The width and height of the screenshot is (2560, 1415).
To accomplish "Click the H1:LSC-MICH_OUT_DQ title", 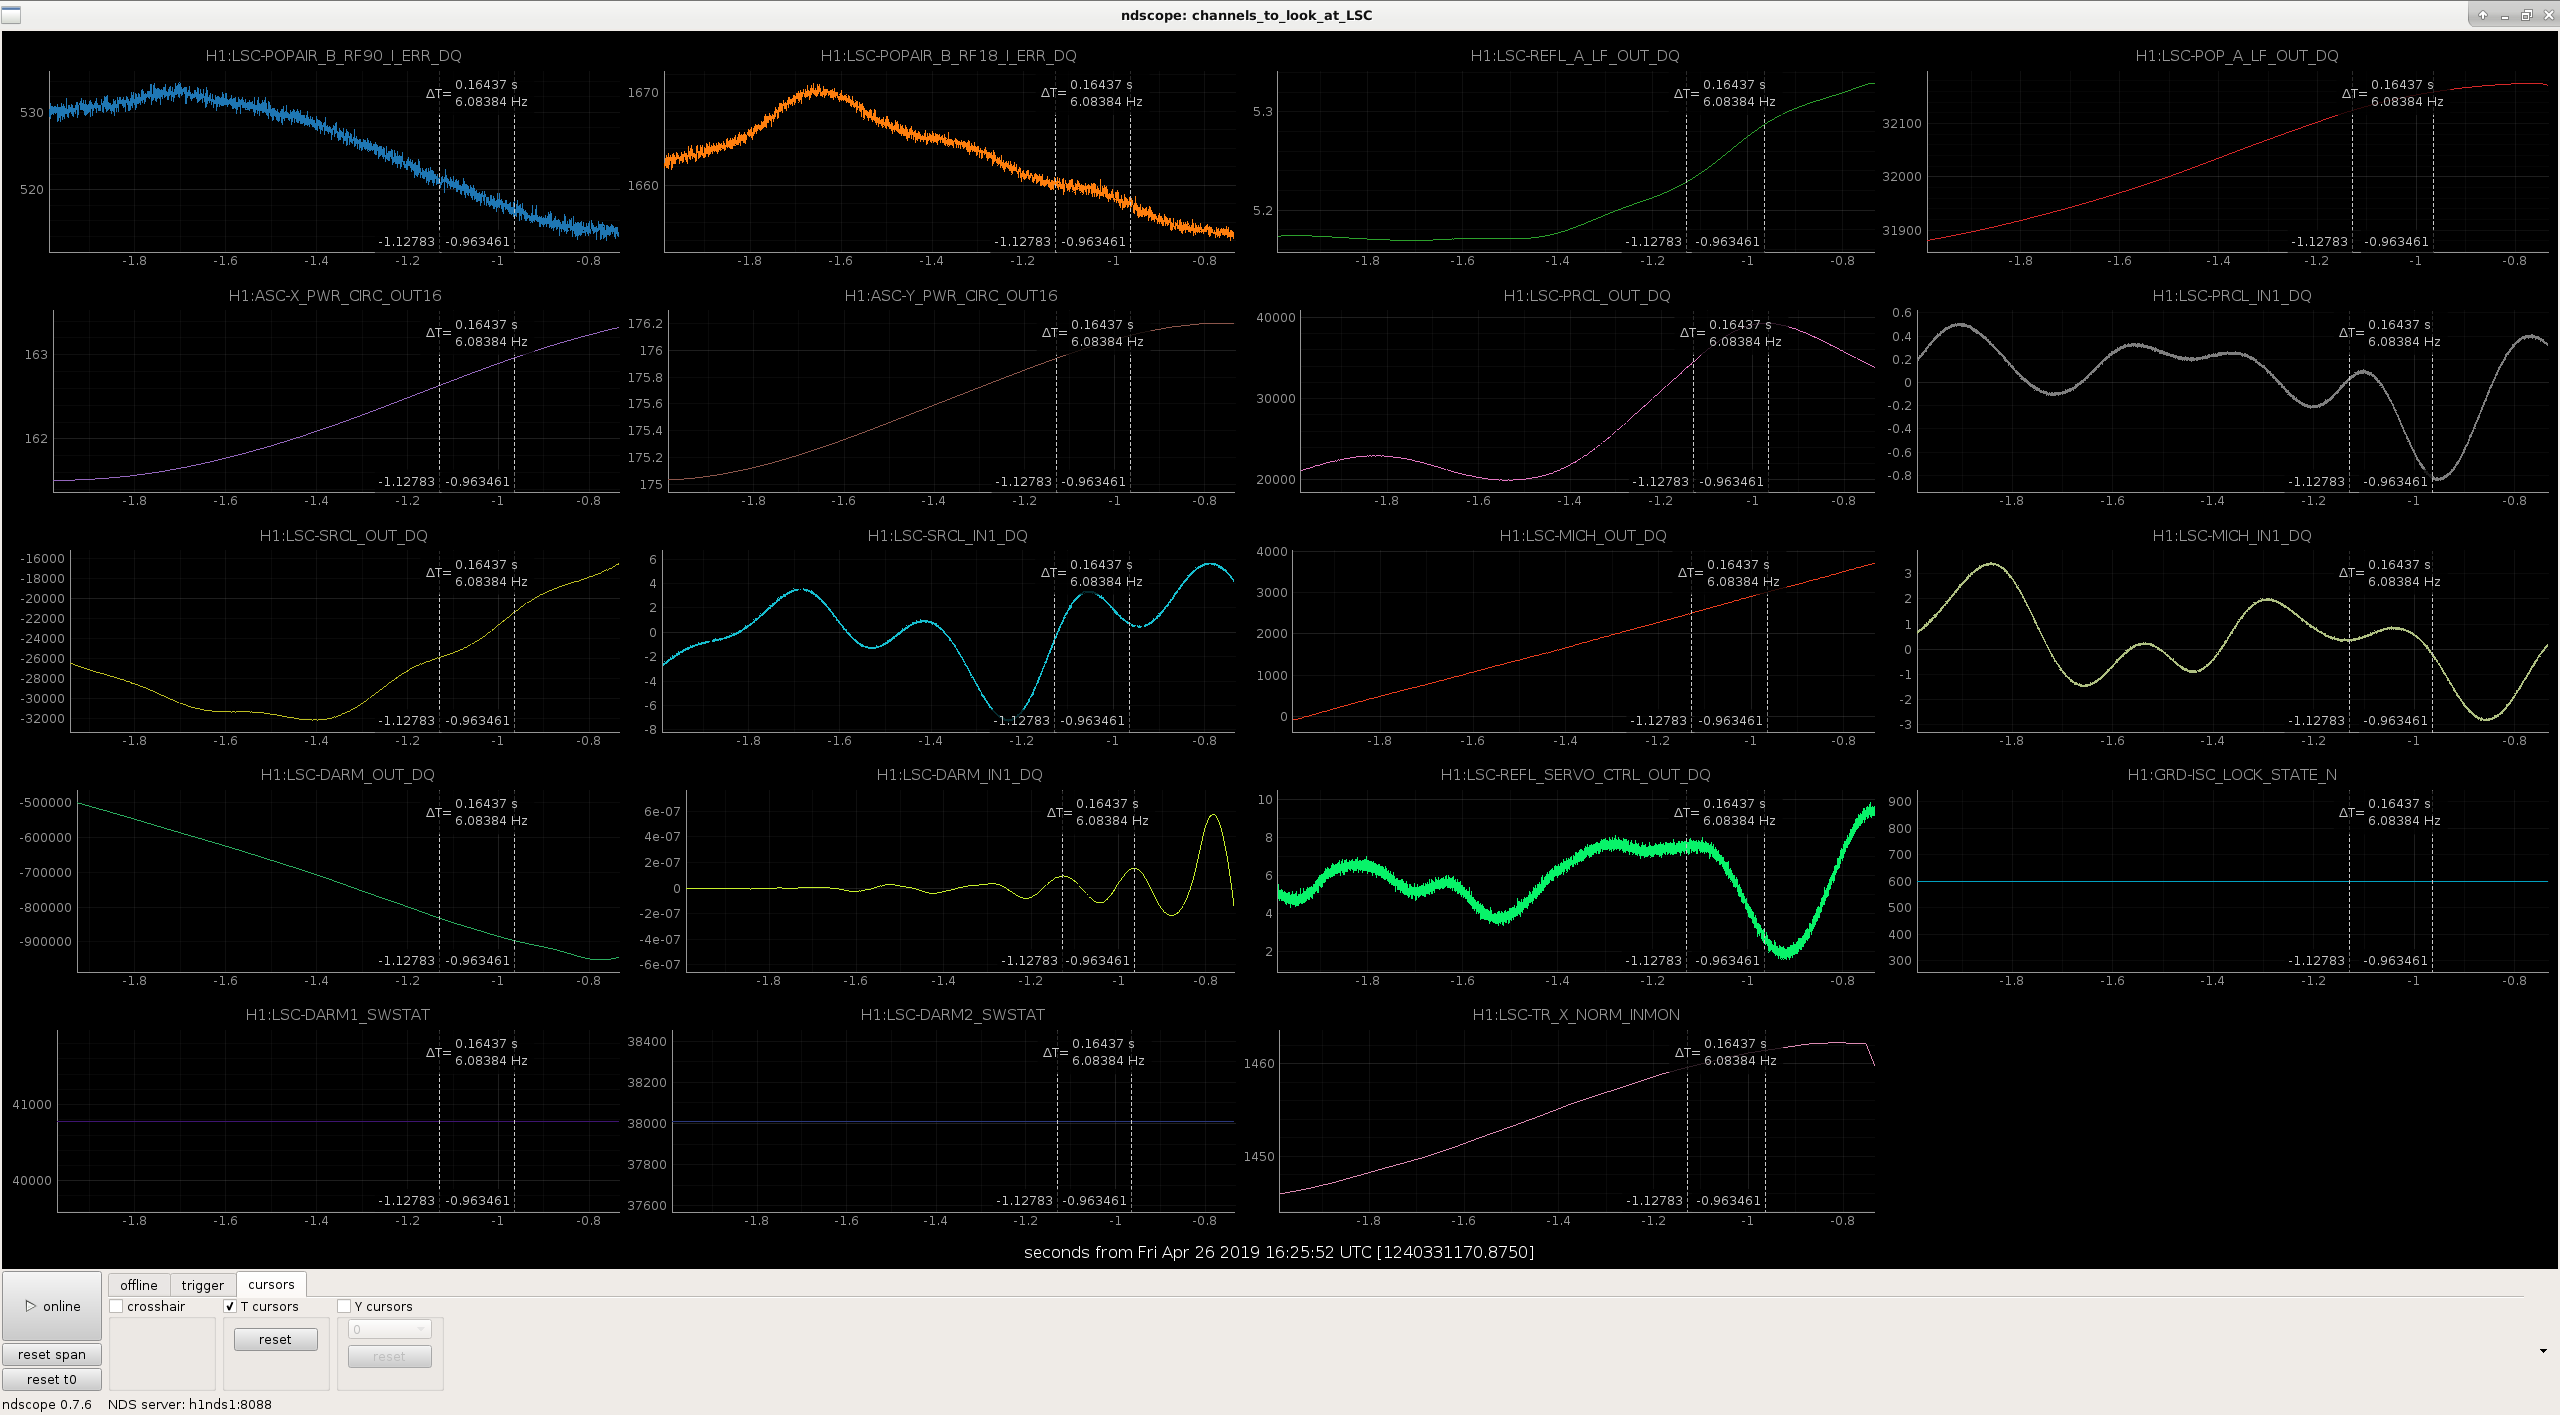I will [x=1583, y=536].
